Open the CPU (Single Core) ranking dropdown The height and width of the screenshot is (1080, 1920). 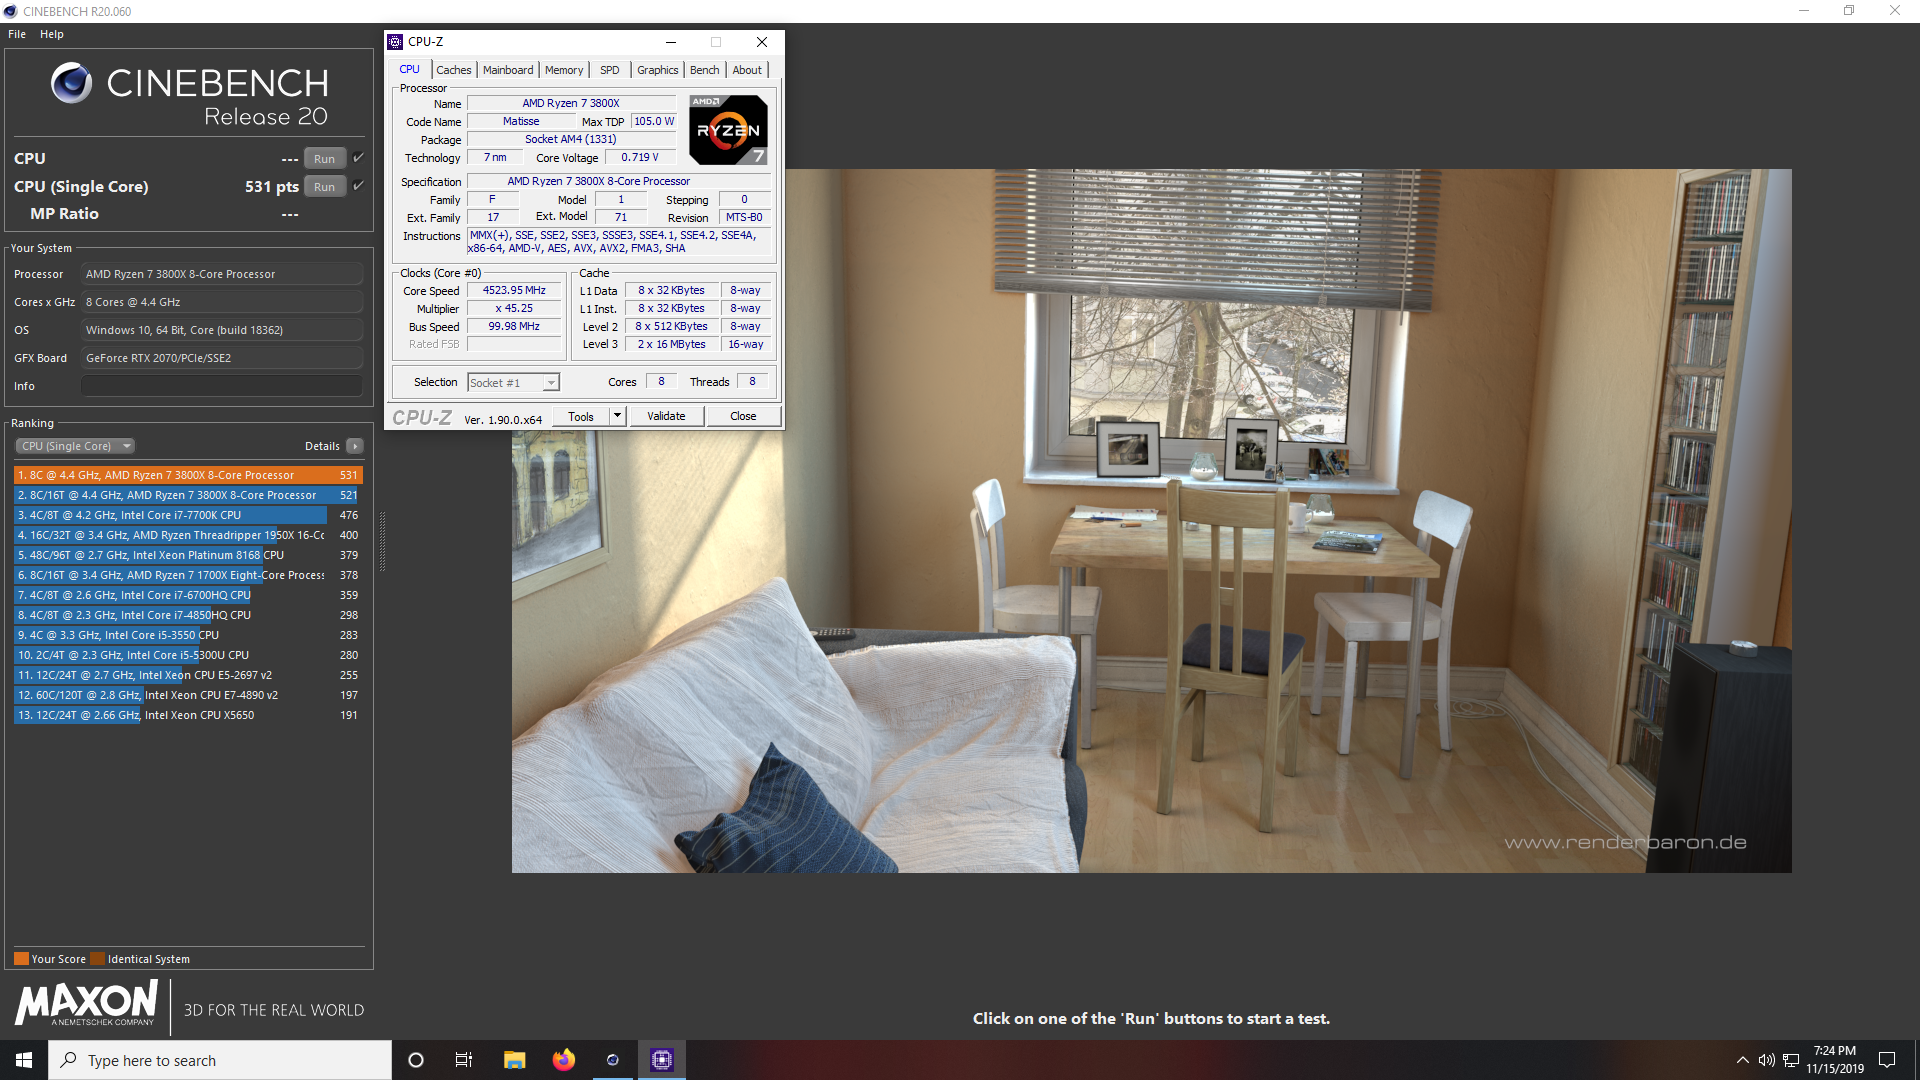75,446
